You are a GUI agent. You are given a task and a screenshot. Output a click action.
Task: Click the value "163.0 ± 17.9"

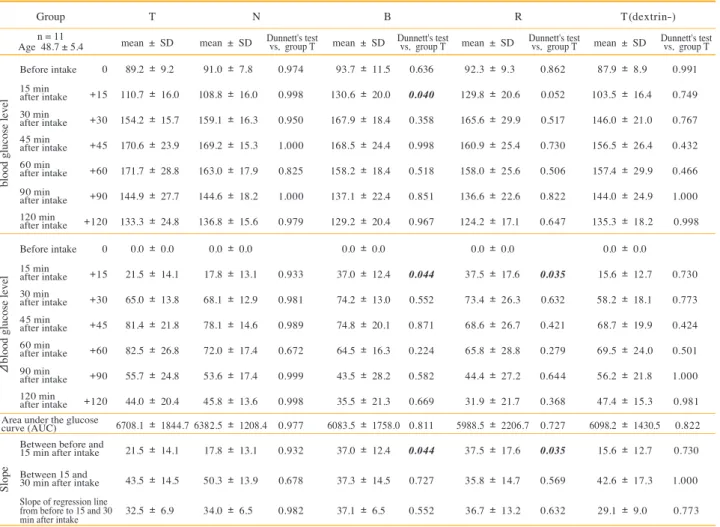click(x=228, y=171)
